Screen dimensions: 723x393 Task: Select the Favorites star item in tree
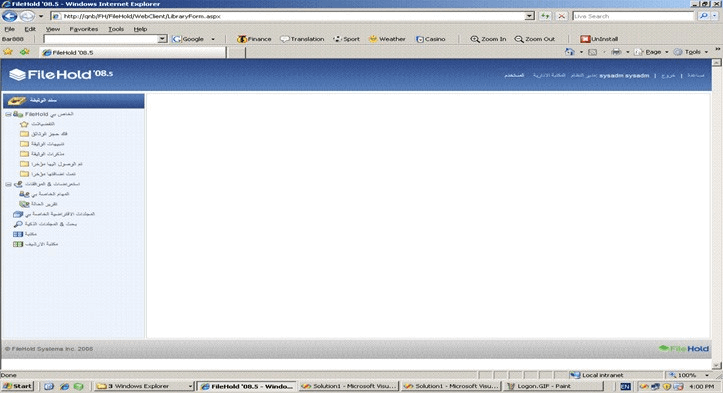pyautogui.click(x=37, y=124)
